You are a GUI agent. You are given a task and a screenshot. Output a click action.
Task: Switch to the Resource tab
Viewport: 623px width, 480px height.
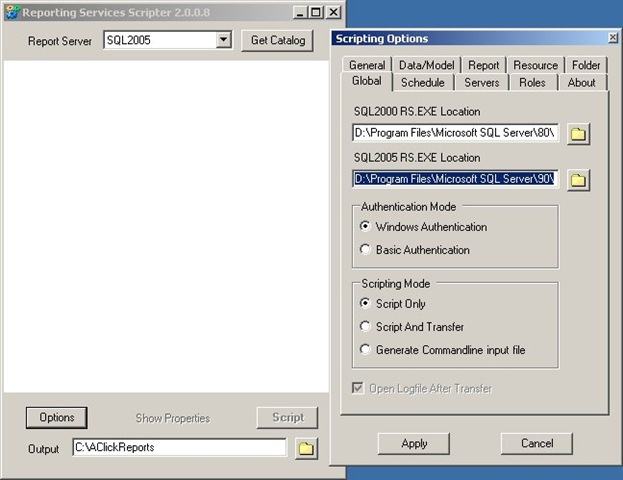tap(535, 65)
